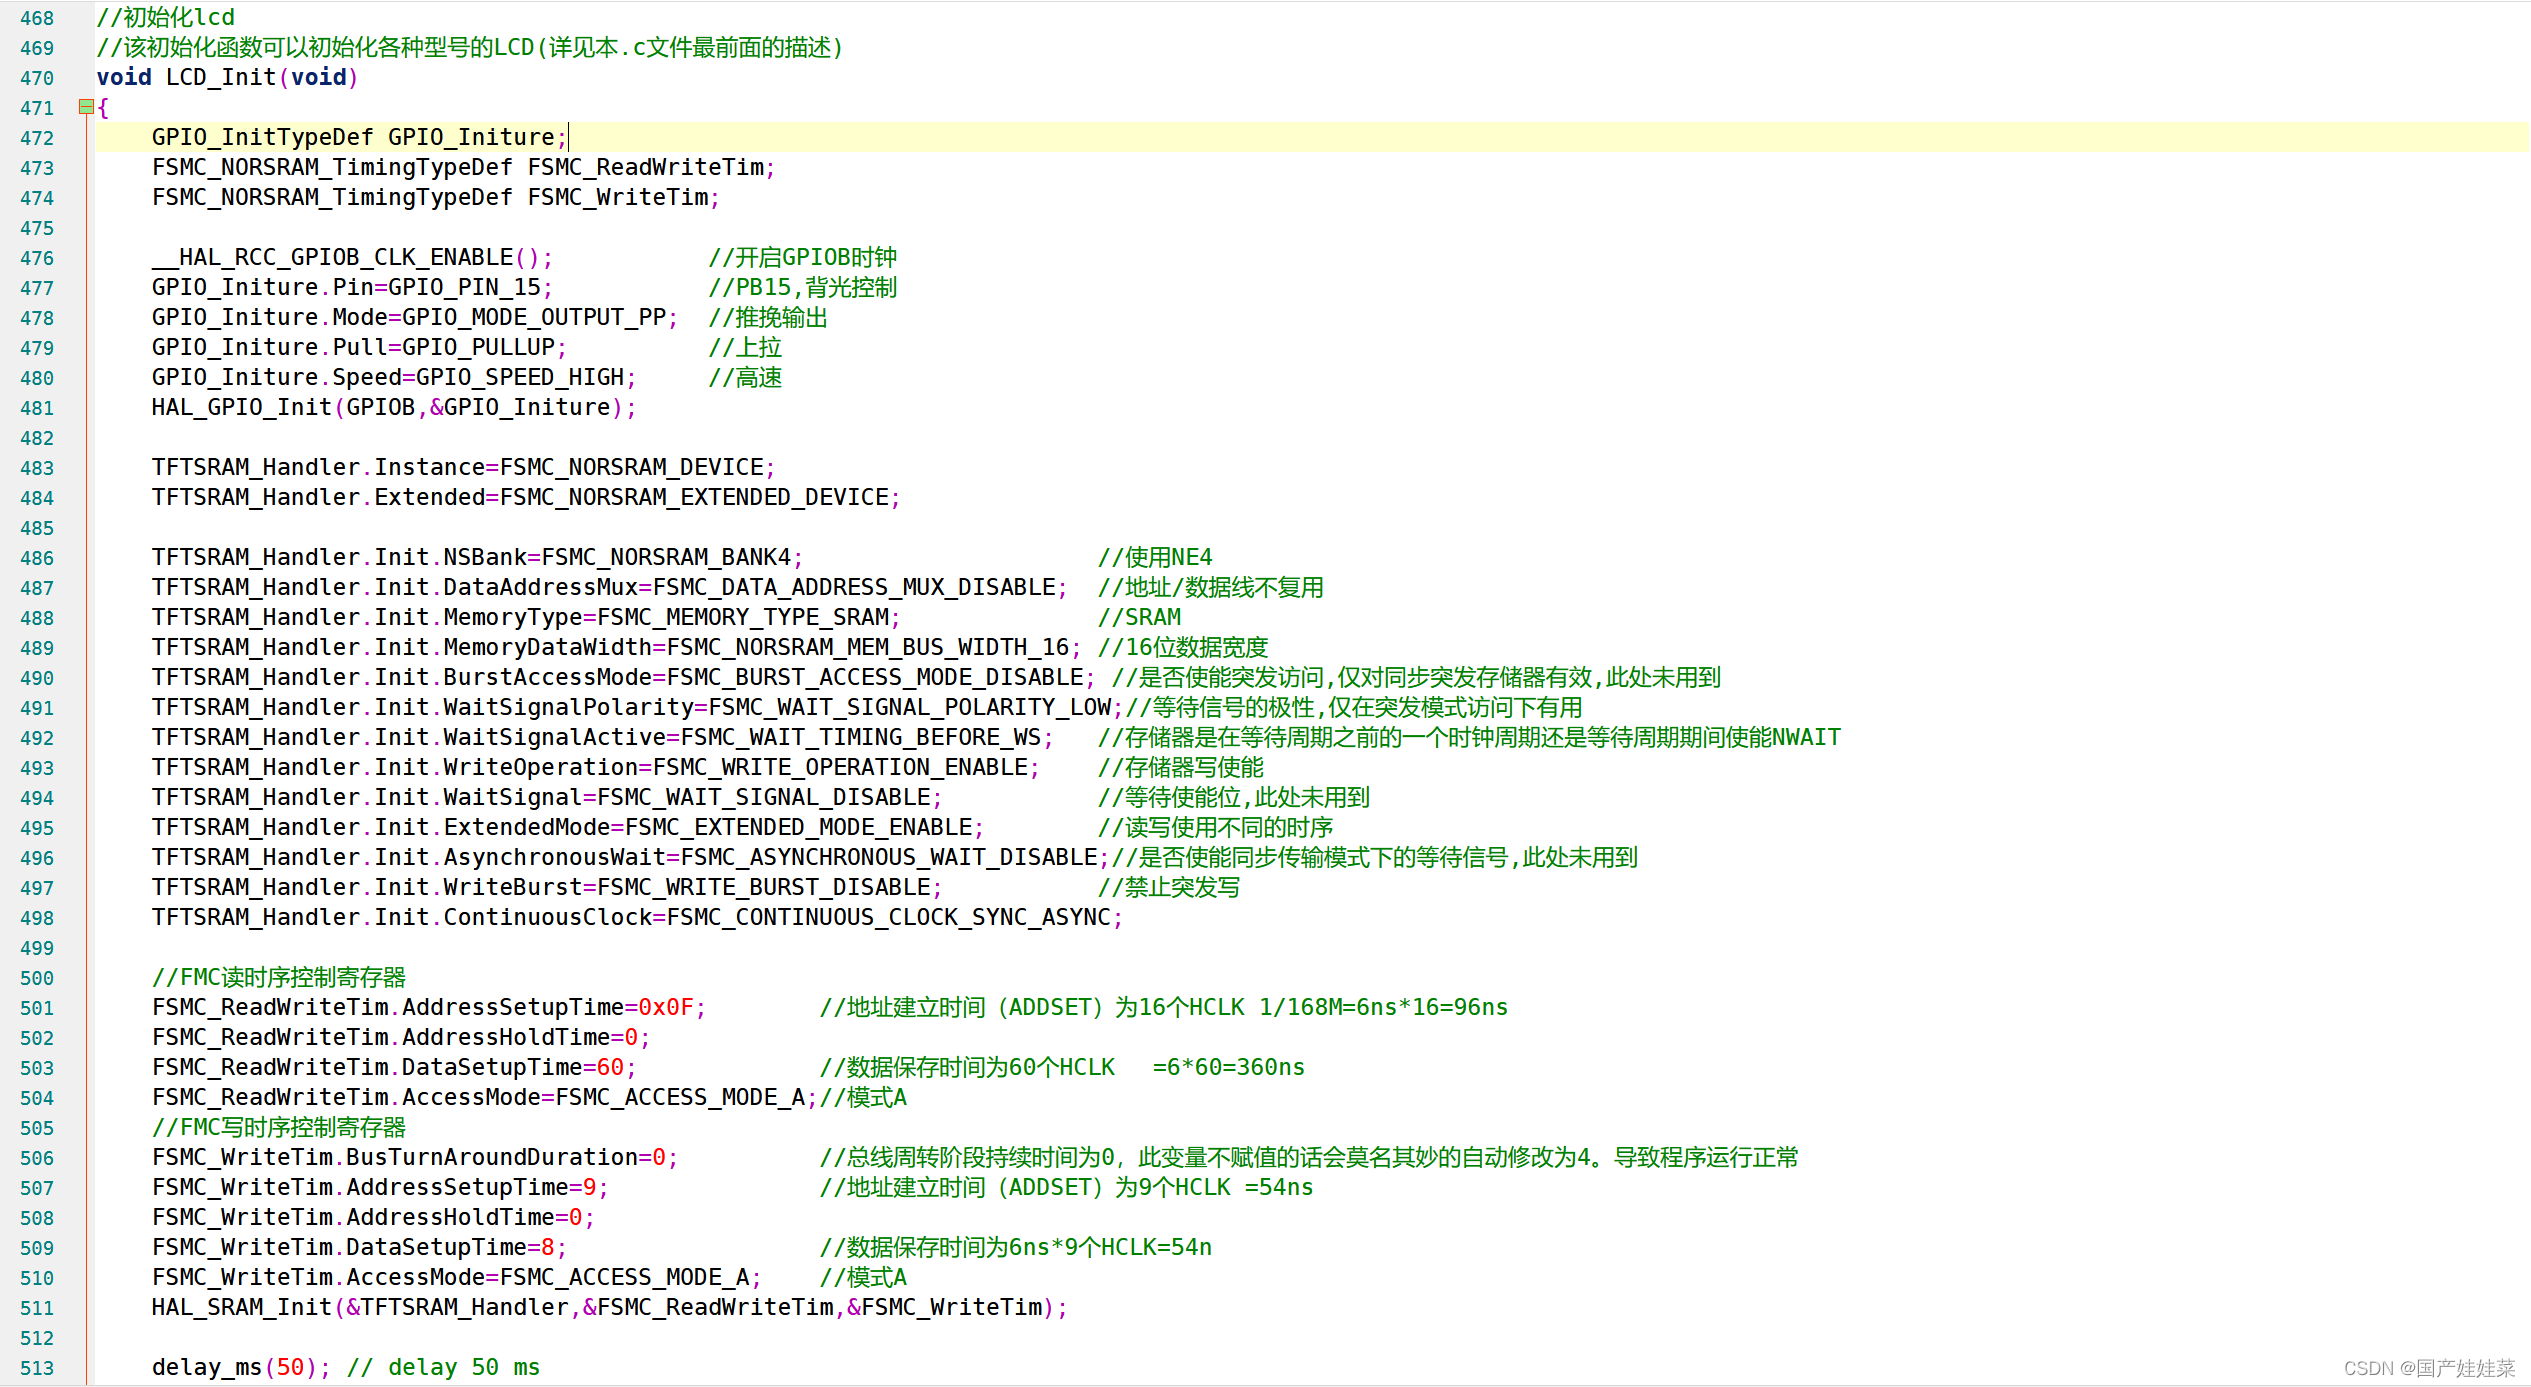Click line number 511 in gutter

[37, 1308]
